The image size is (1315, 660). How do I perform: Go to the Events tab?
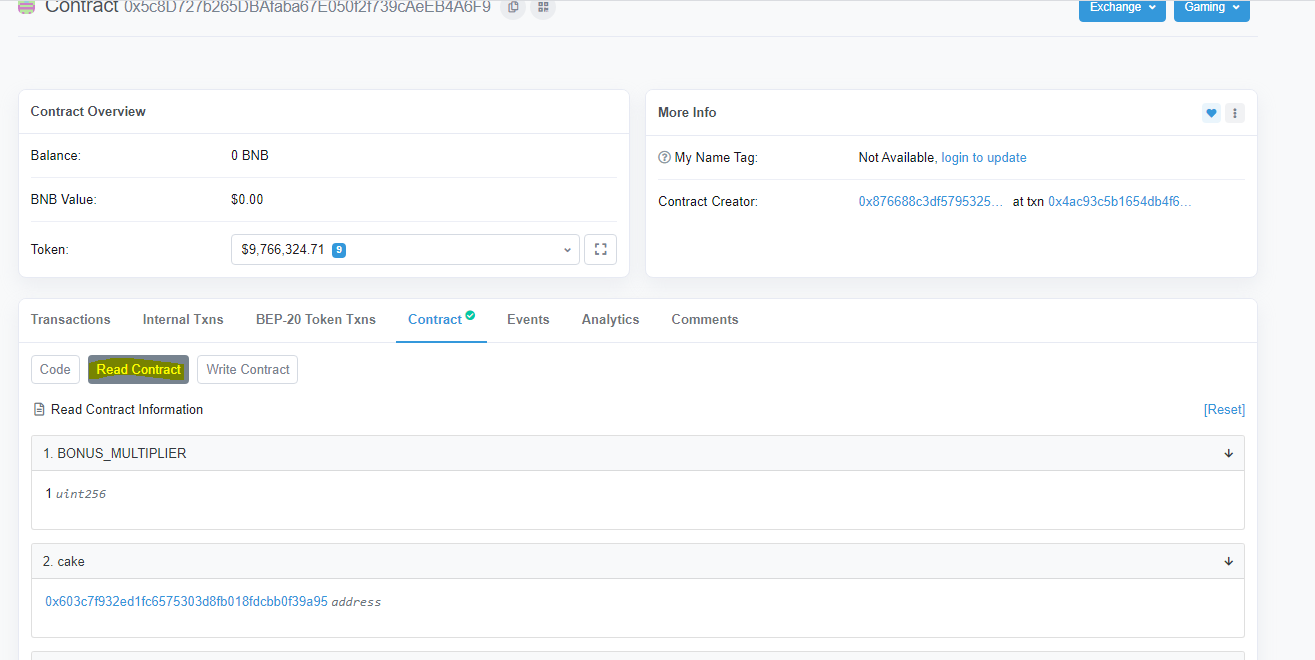(528, 320)
